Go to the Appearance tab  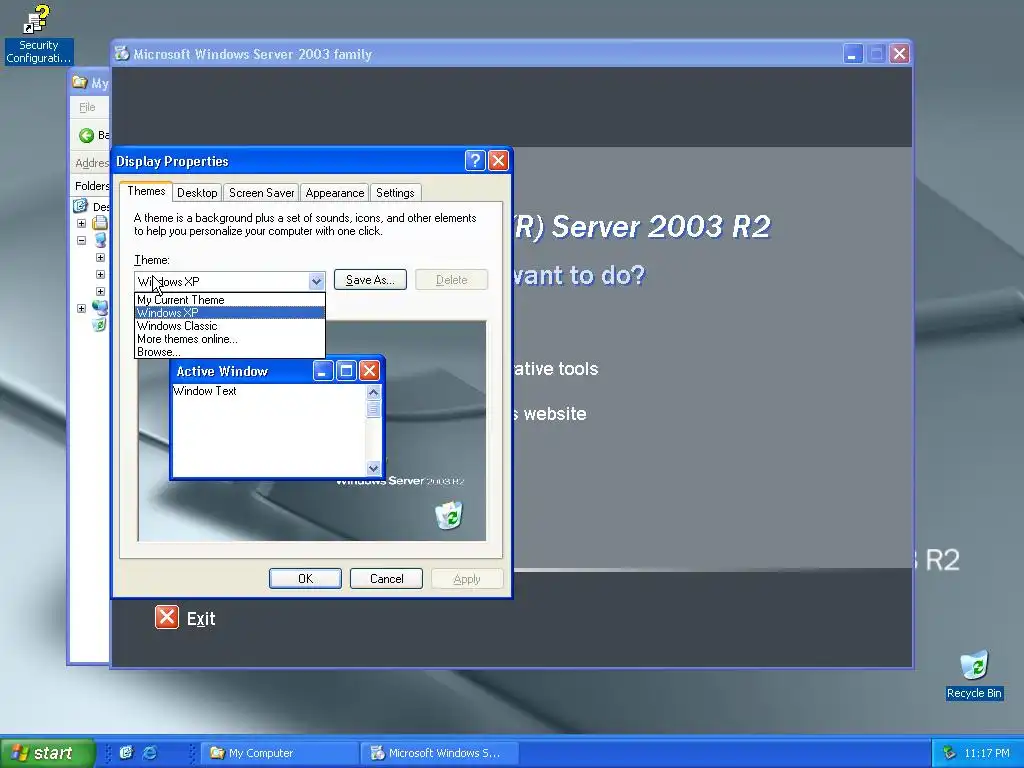pos(334,193)
